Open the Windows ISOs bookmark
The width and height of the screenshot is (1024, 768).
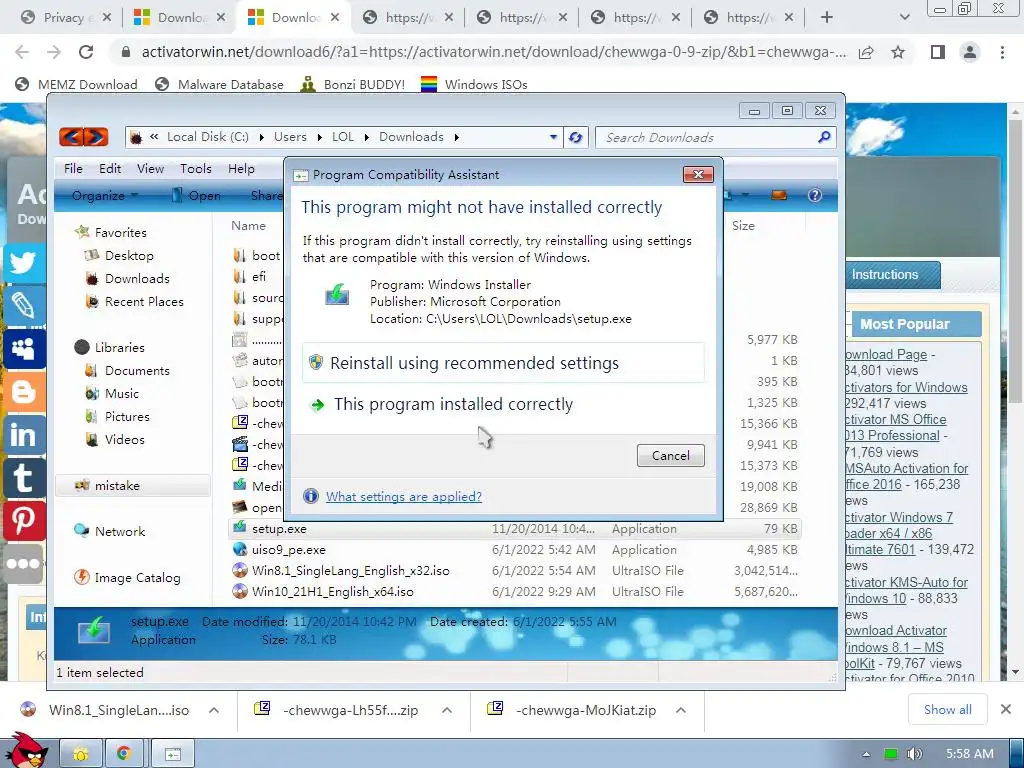tap(474, 84)
